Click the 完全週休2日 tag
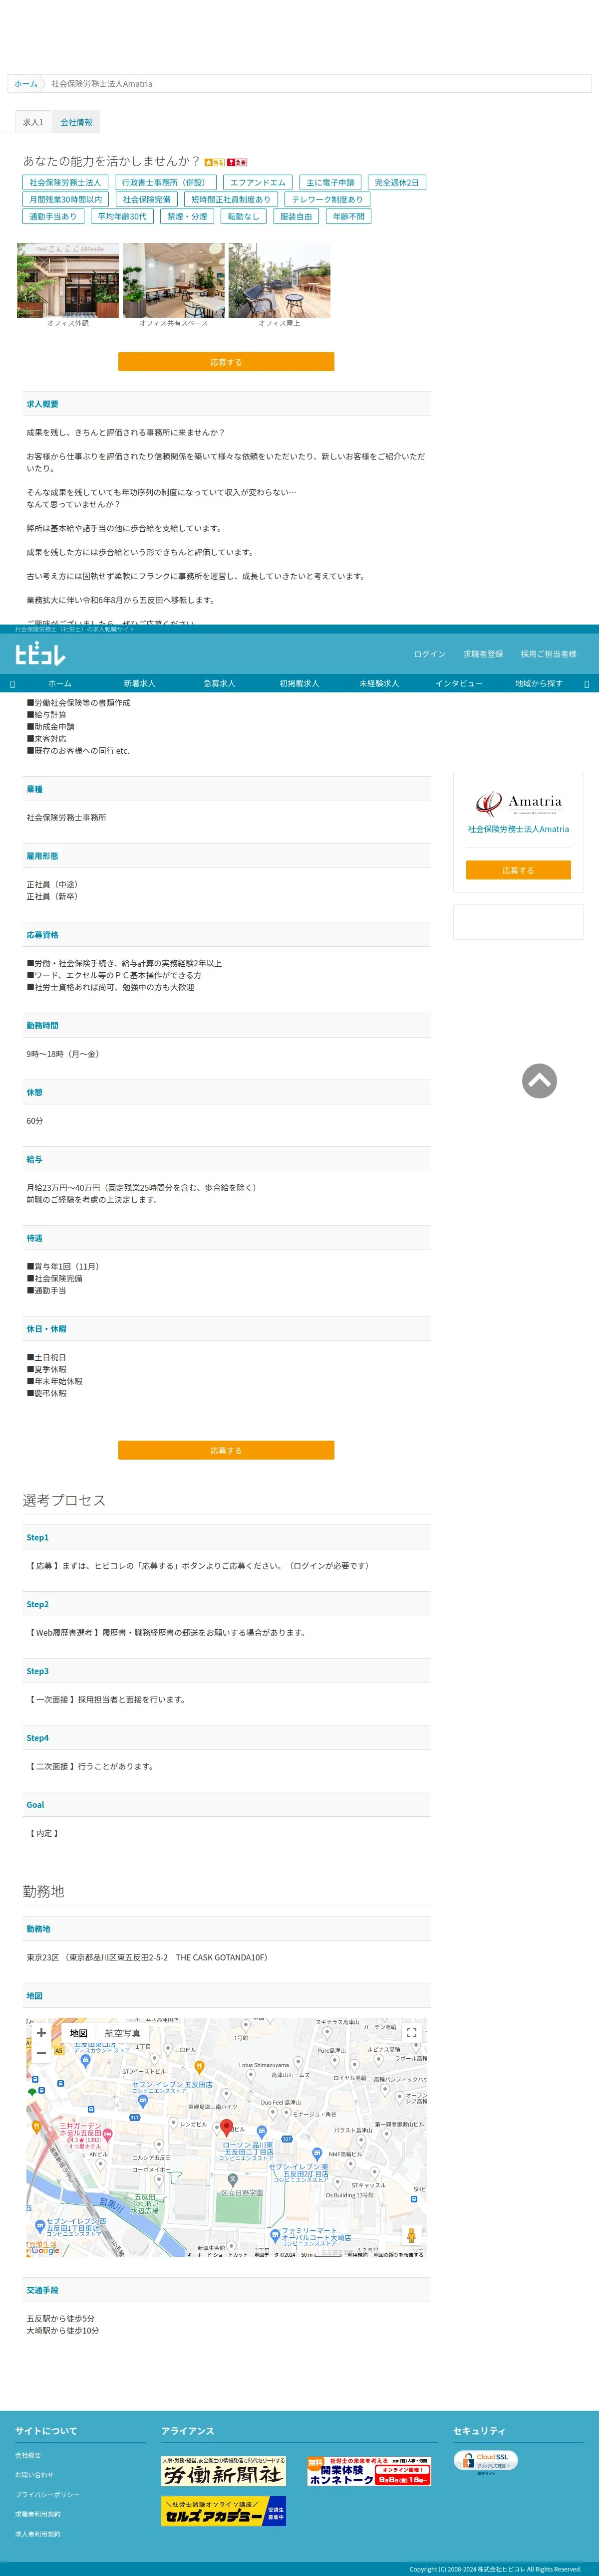This screenshot has height=2576, width=599. click(x=397, y=183)
